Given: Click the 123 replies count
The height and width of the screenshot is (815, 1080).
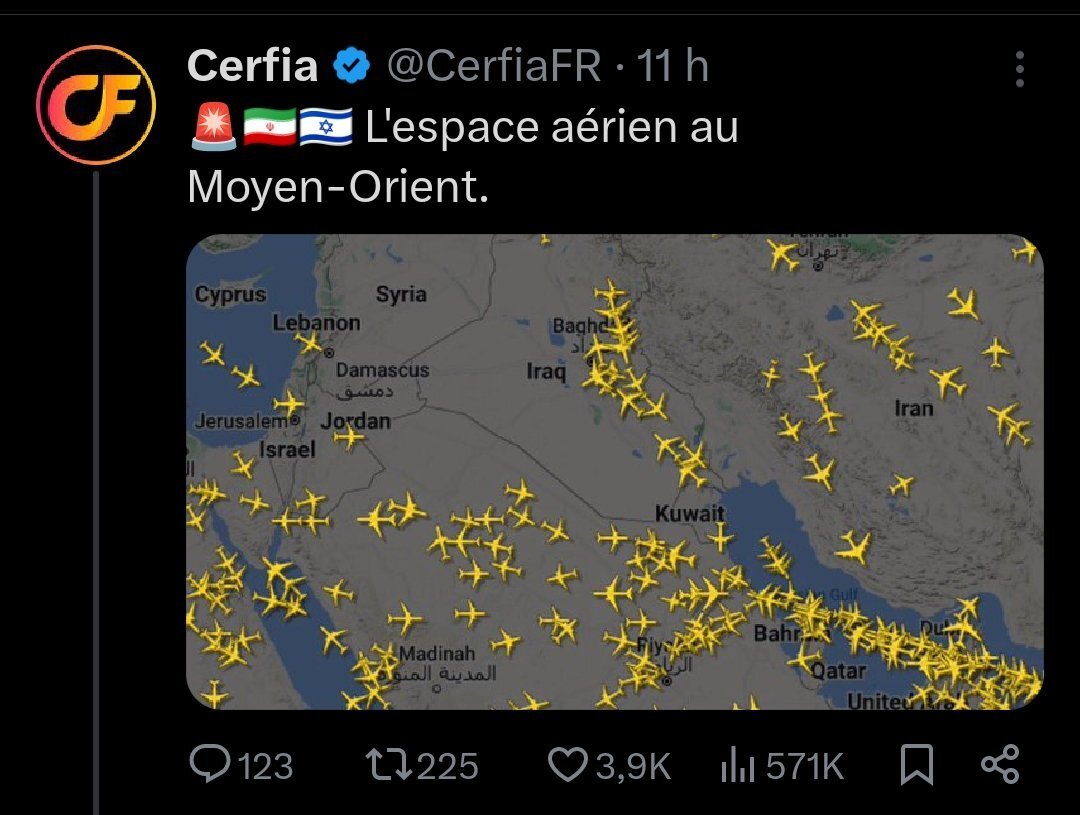Looking at the screenshot, I should click(x=265, y=766).
